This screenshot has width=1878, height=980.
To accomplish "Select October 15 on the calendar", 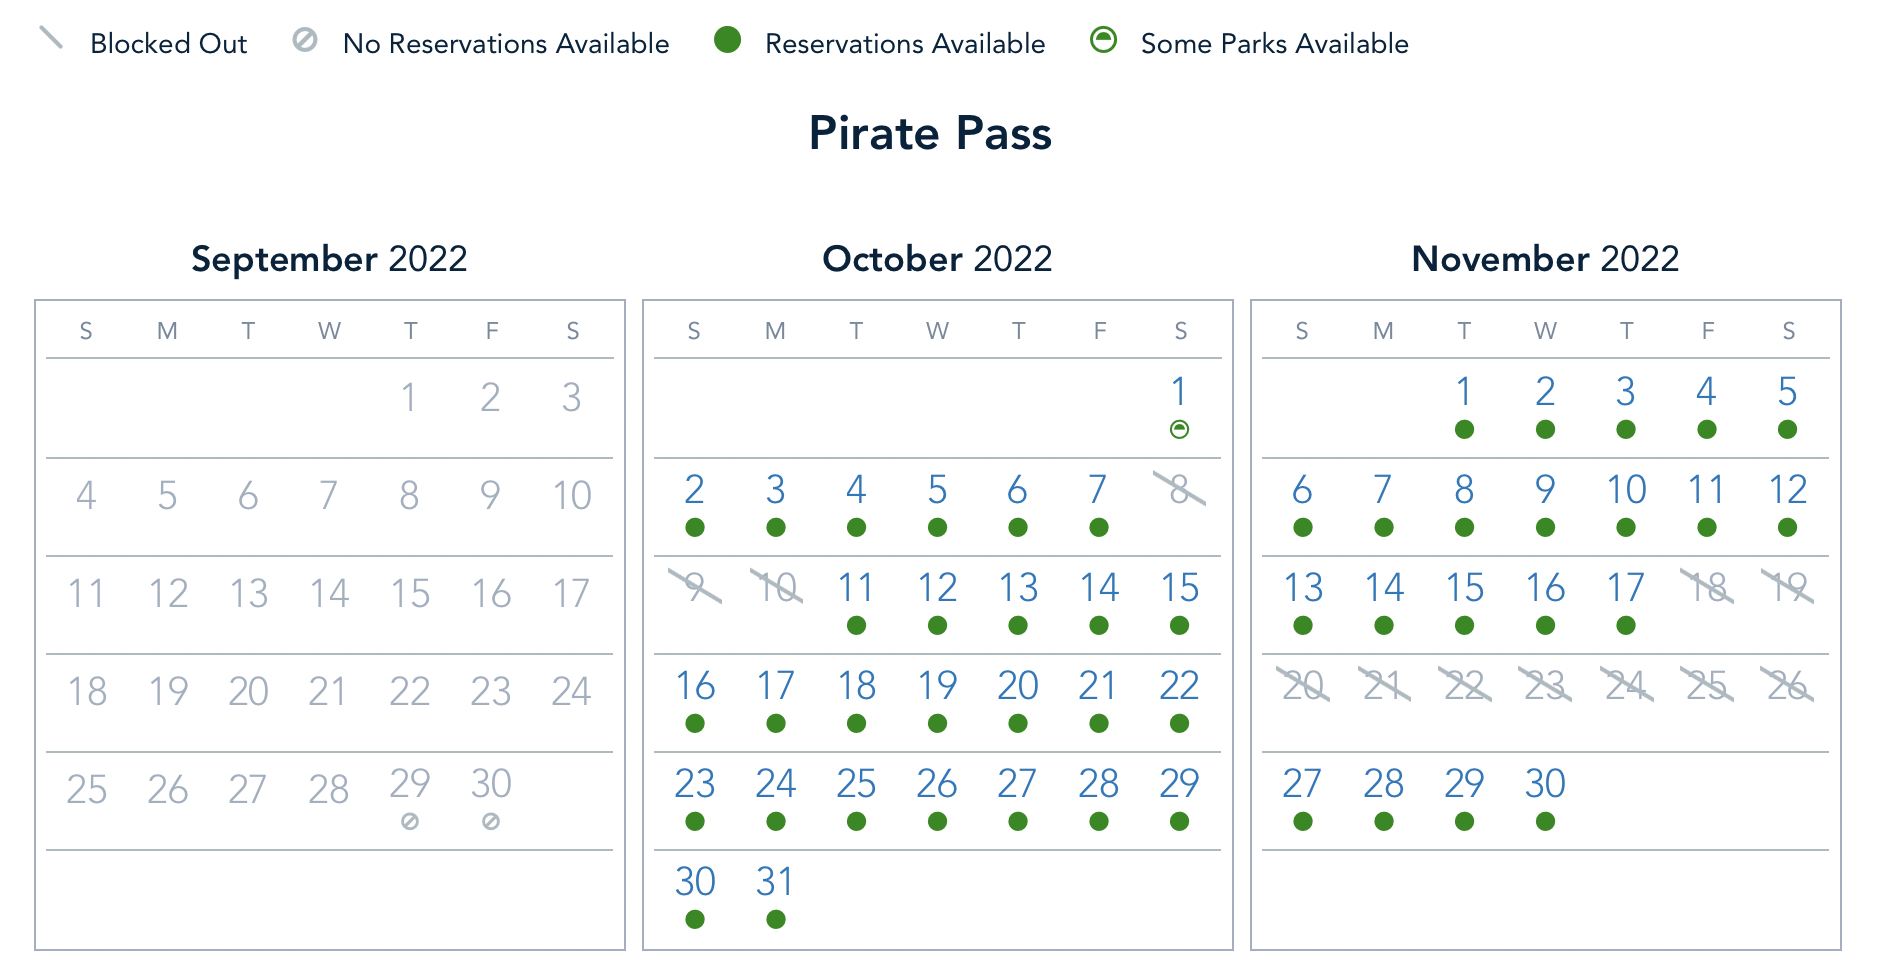I will tap(1180, 588).
